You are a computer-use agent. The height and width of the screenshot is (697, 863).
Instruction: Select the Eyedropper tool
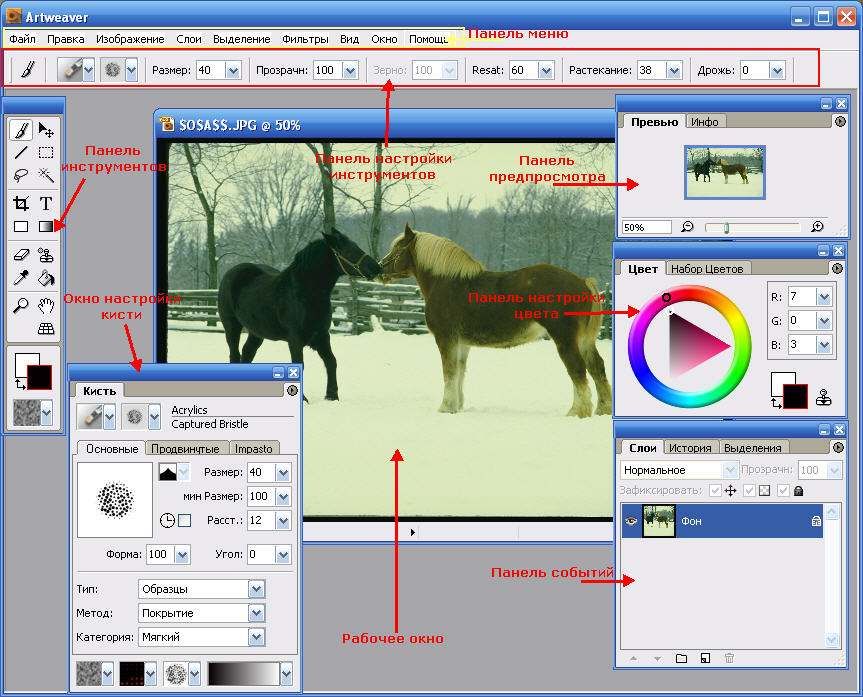21,277
